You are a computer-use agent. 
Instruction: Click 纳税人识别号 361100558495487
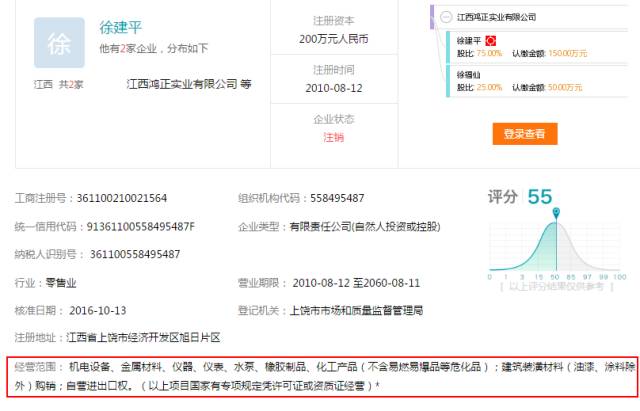pyautogui.click(x=135, y=254)
